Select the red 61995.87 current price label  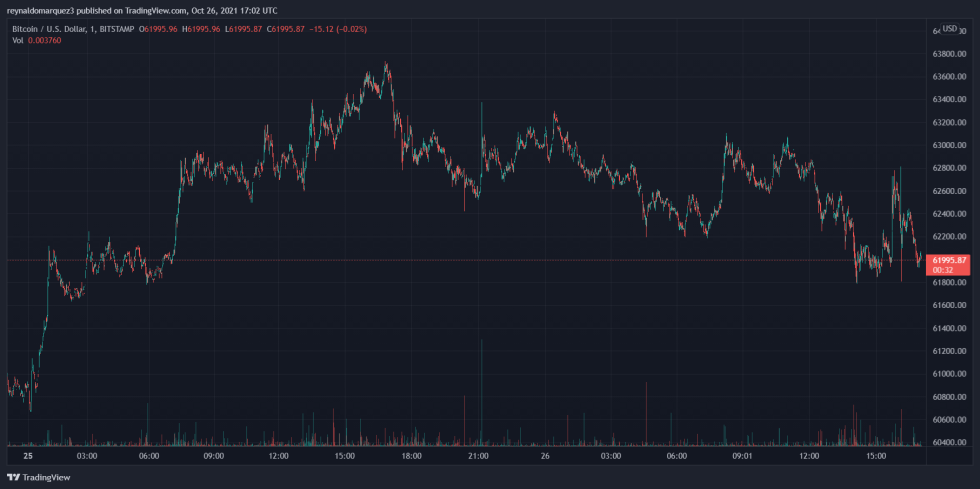950,260
